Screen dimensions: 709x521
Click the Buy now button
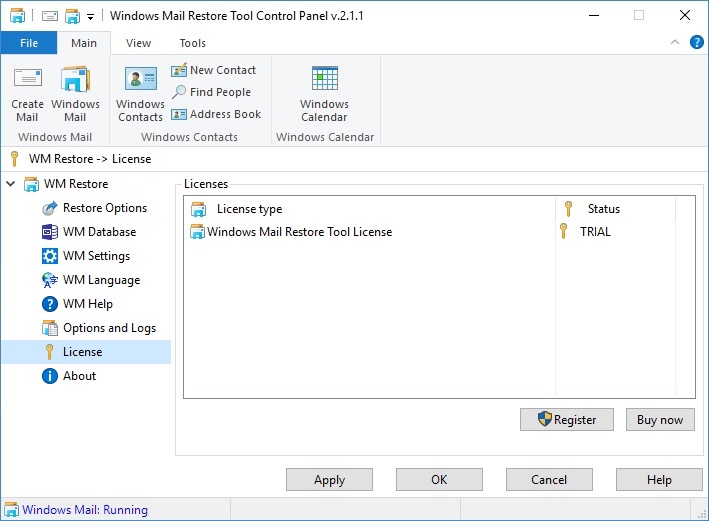pos(660,420)
